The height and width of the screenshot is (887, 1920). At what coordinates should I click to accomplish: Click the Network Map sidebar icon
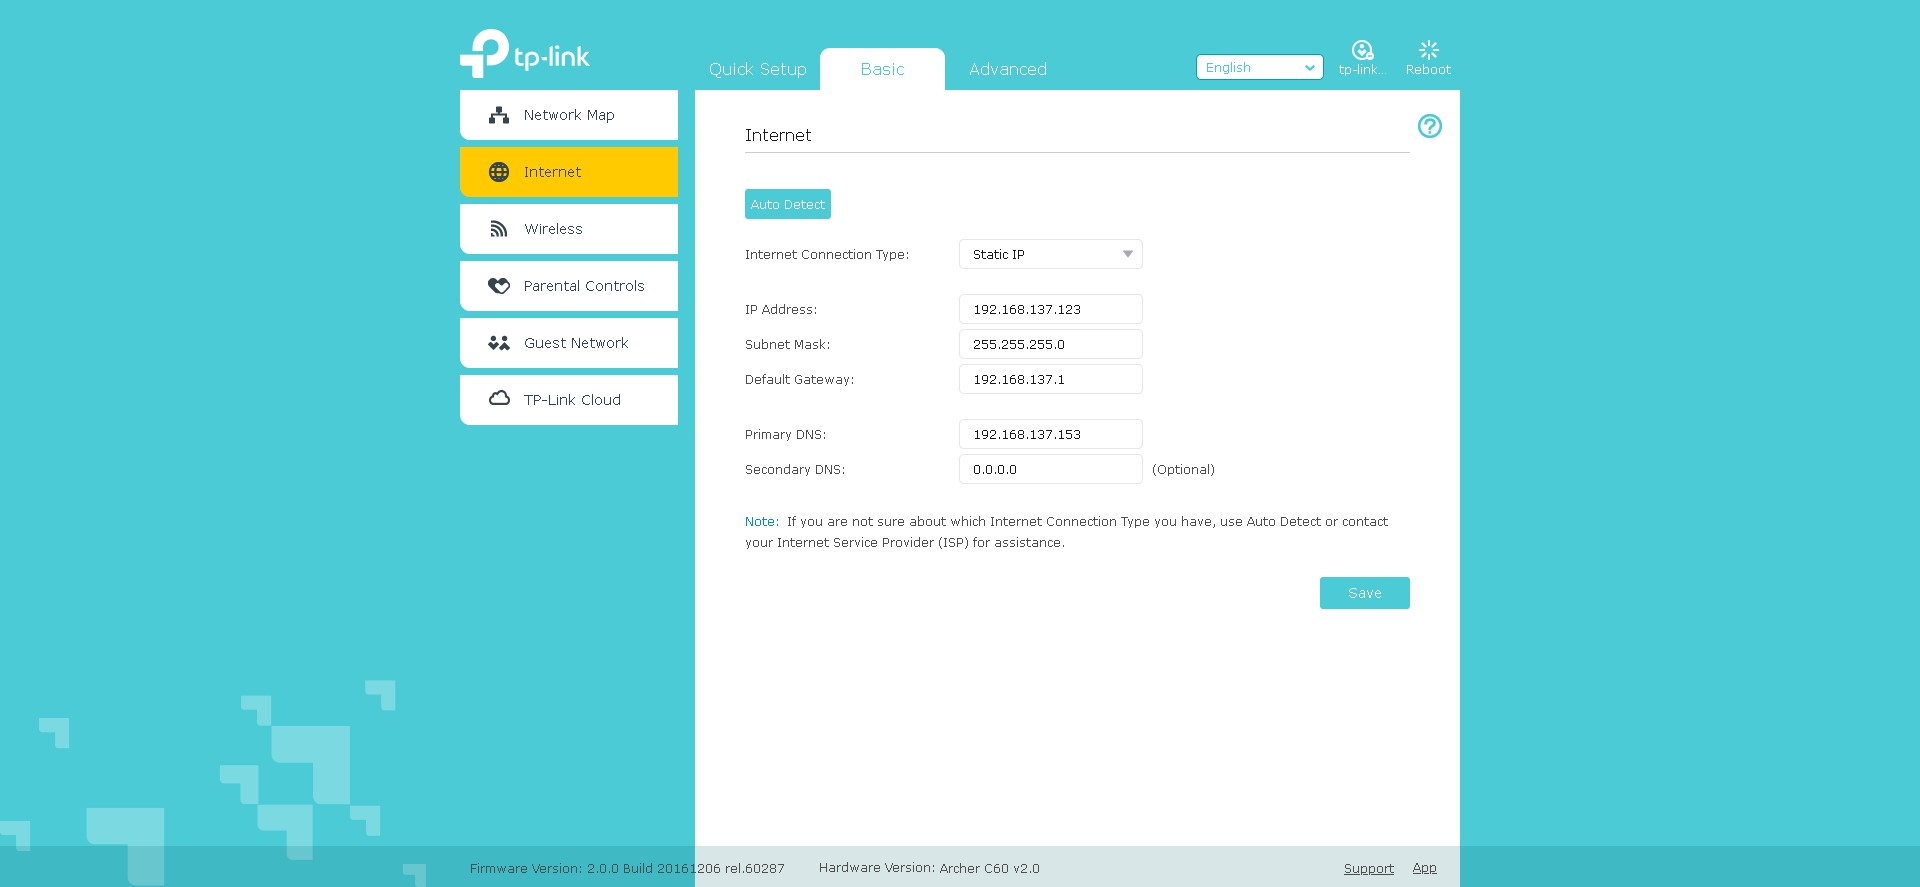499,115
